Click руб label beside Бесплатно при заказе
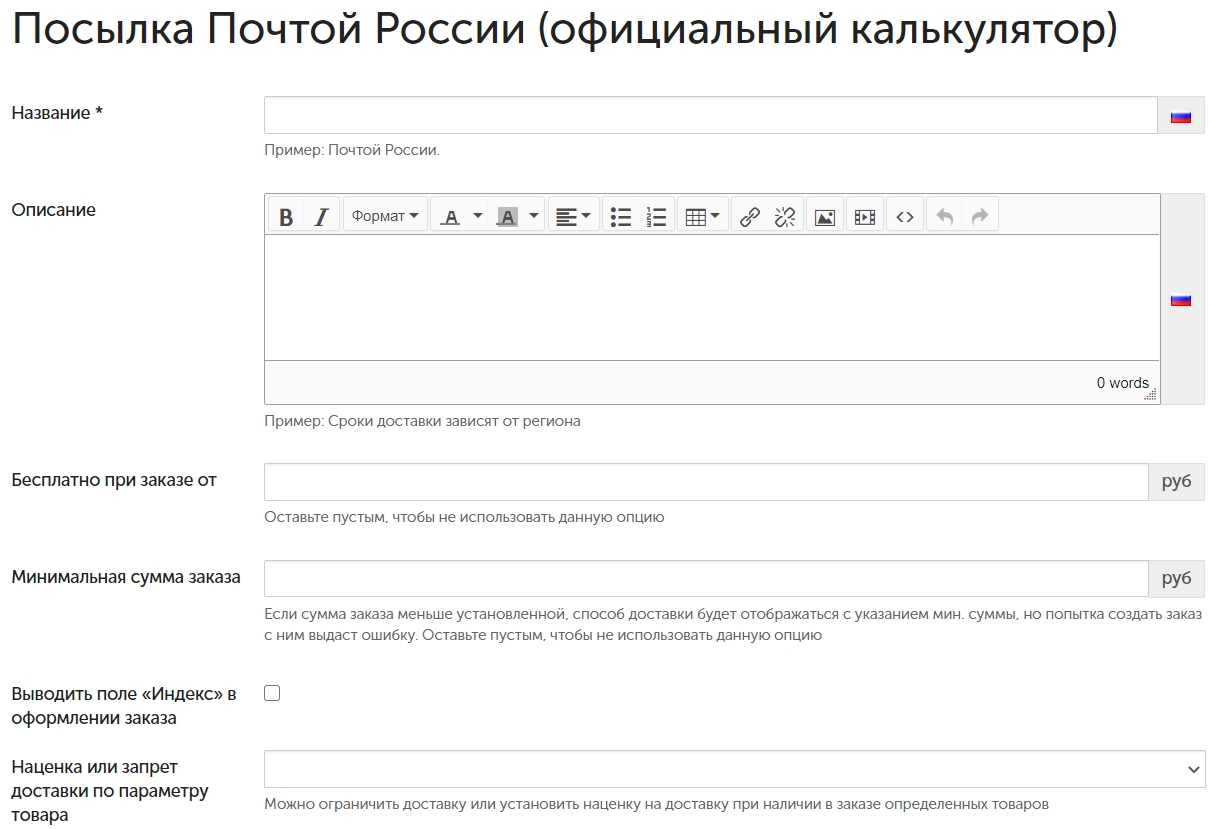Screen dimensions: 1221x829 (x=1177, y=482)
